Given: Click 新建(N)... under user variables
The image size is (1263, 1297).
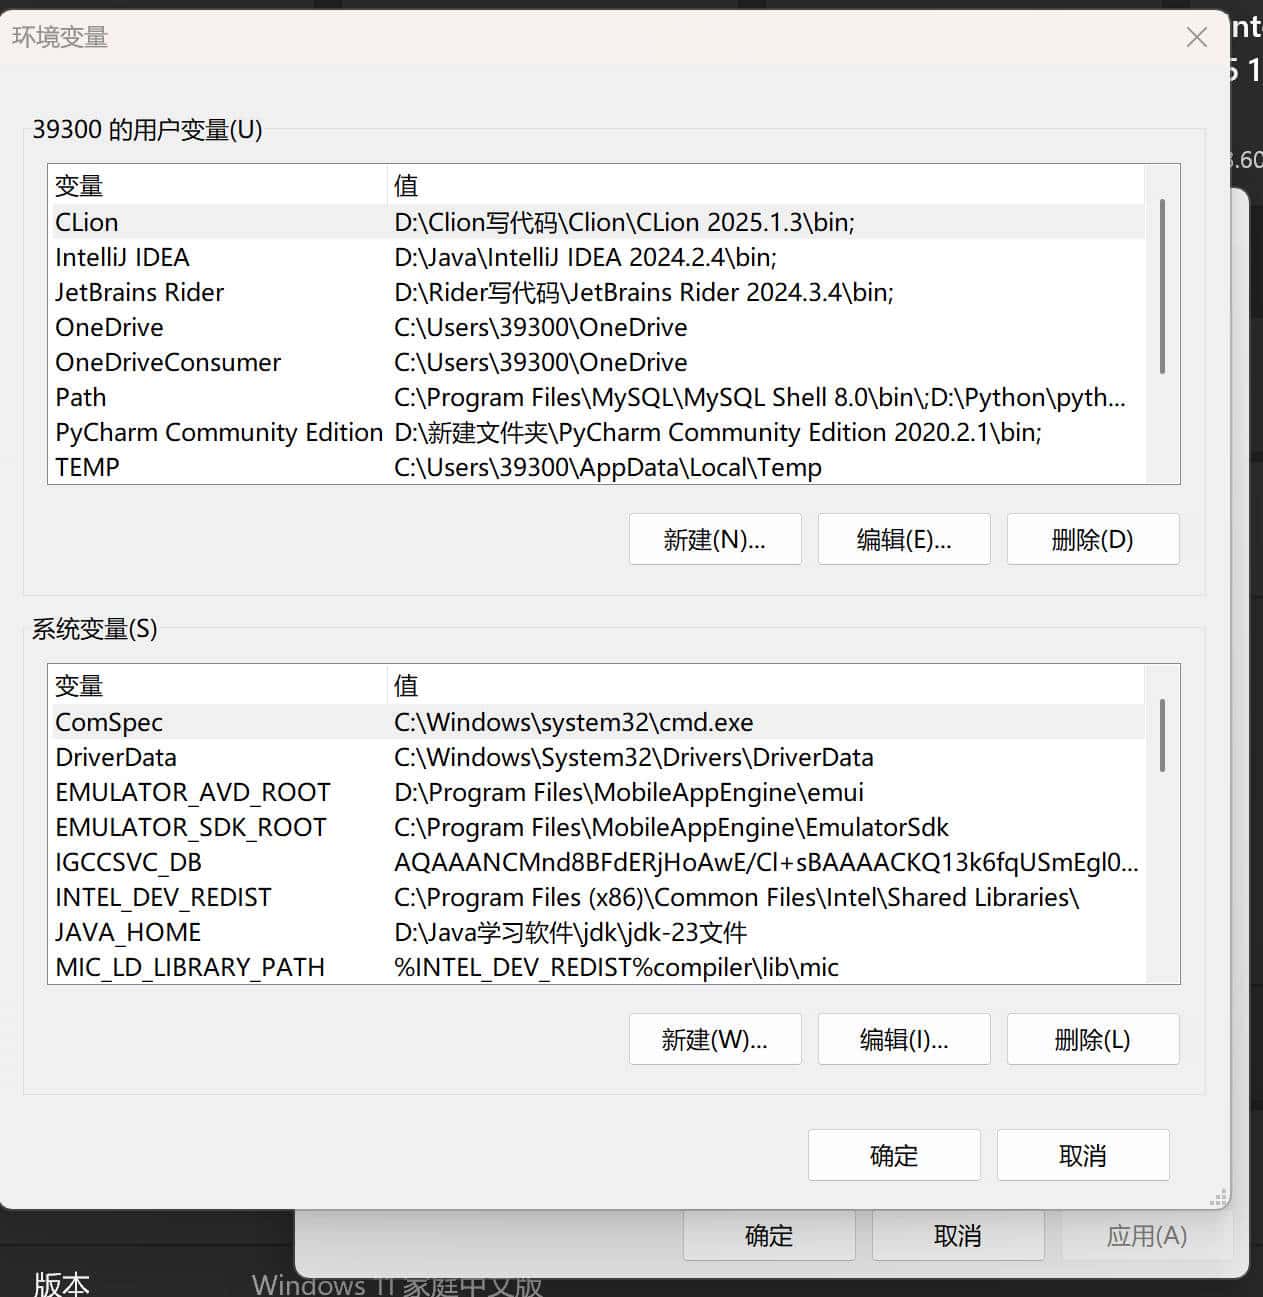Looking at the screenshot, I should pos(715,539).
